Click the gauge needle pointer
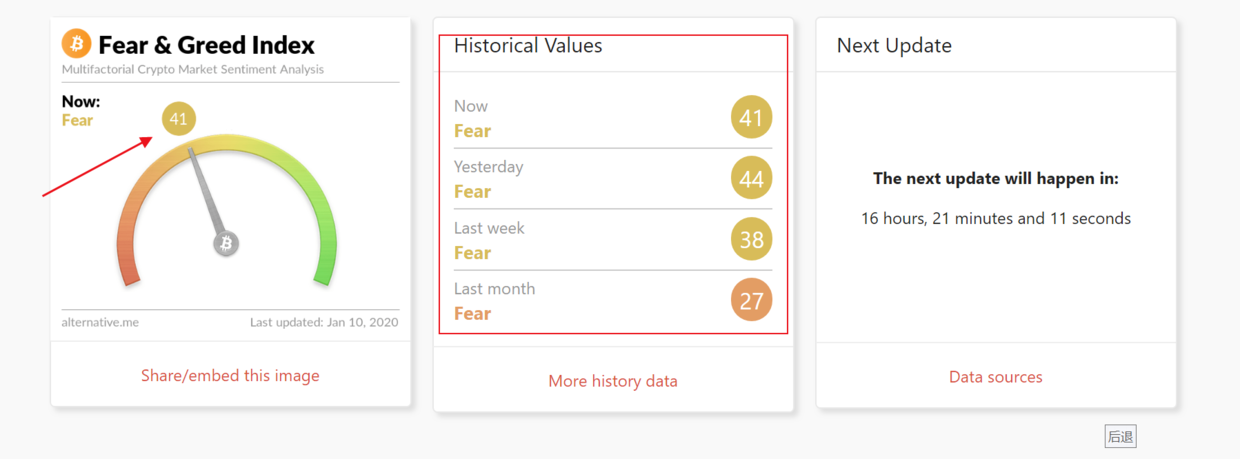The width and height of the screenshot is (1240, 459). point(208,192)
